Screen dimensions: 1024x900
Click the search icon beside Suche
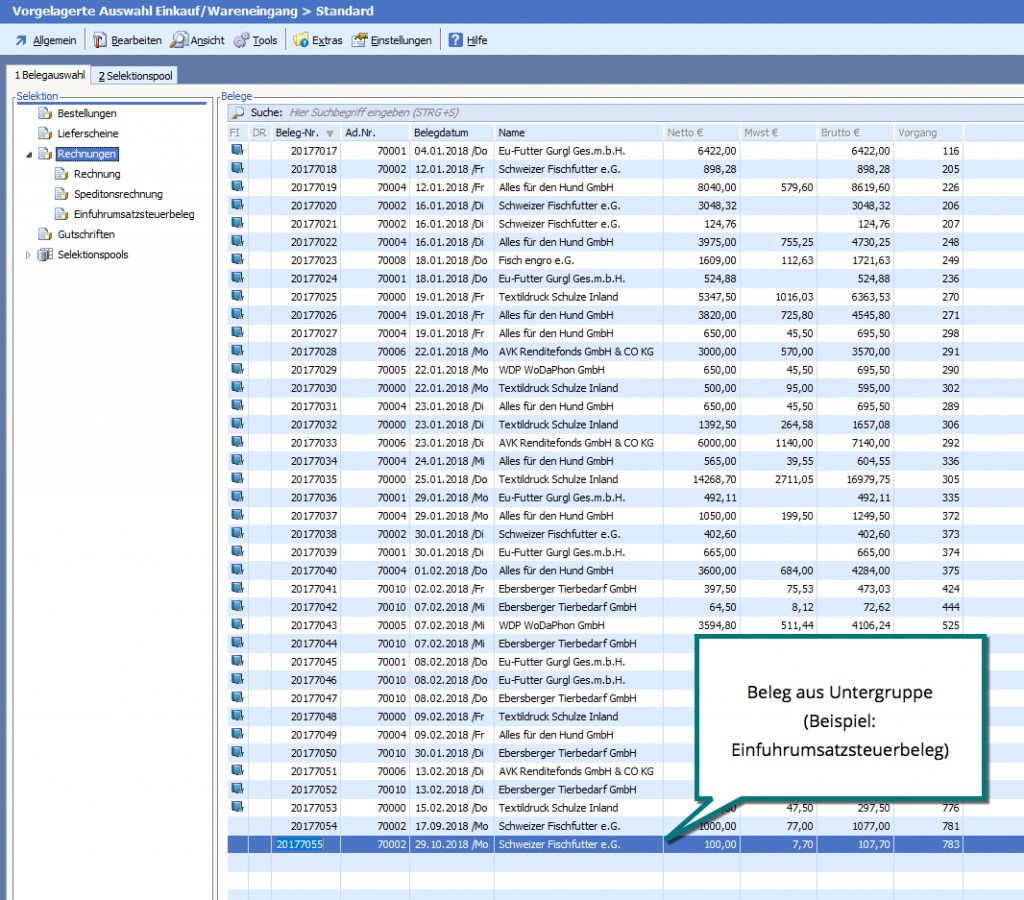coord(237,113)
